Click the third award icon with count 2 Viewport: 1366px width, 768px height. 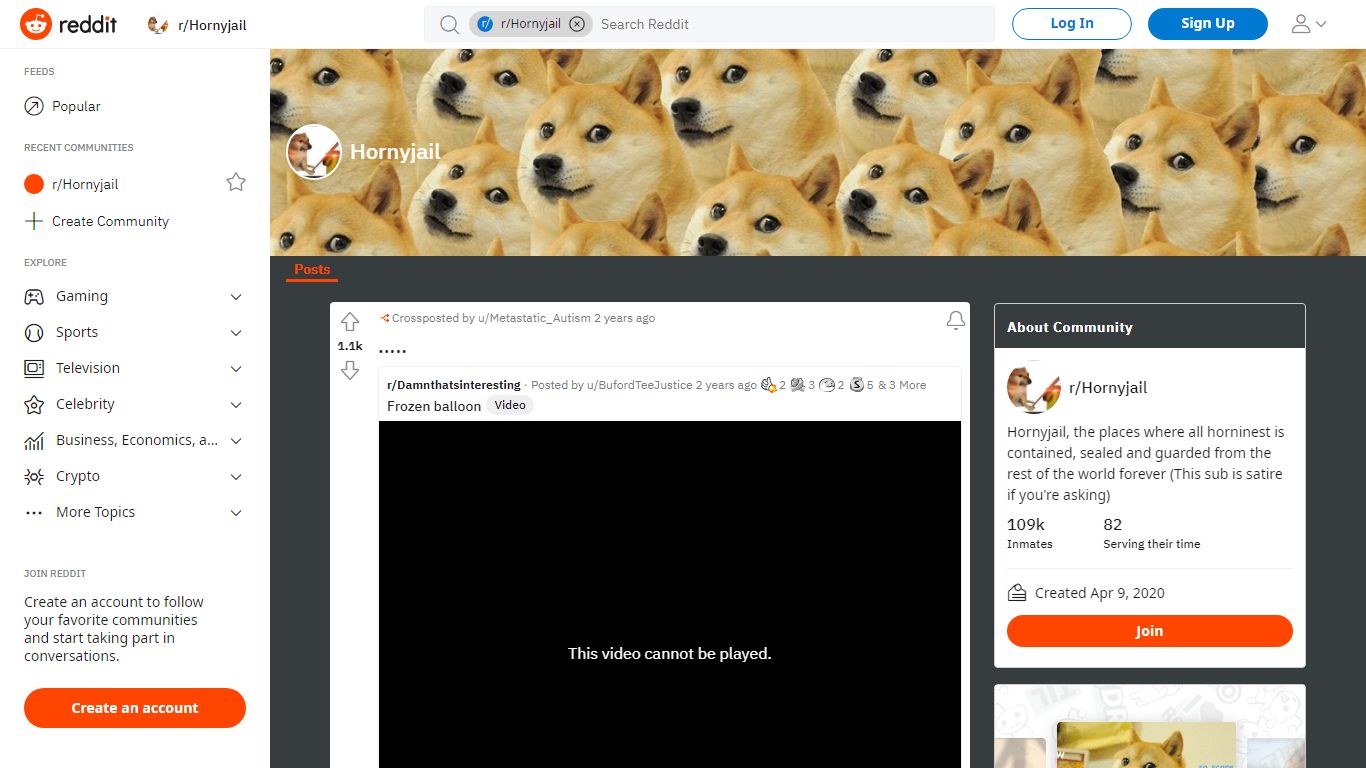tap(827, 385)
